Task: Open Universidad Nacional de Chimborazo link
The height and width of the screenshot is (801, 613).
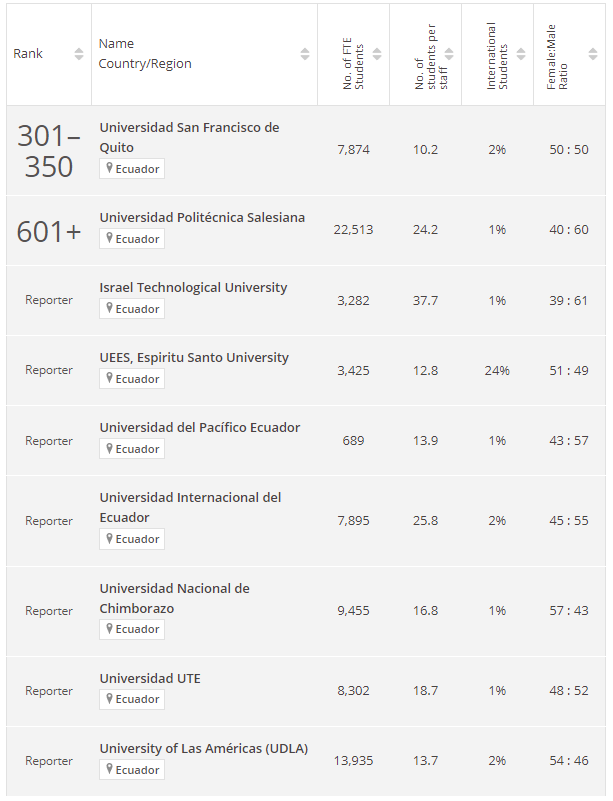Action: pos(175,598)
